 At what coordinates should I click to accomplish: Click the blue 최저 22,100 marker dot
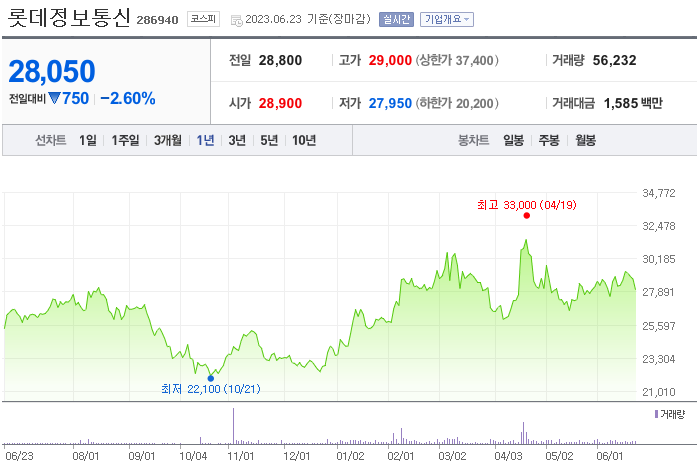point(211,378)
